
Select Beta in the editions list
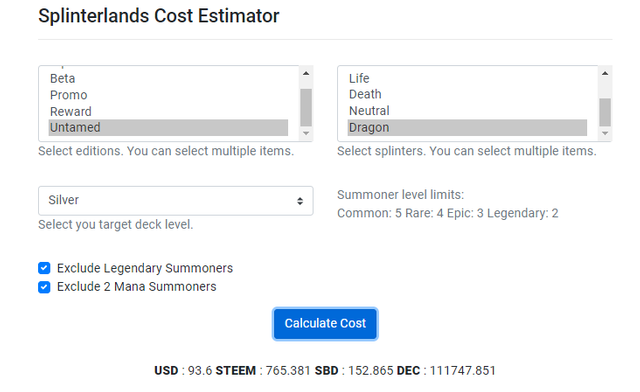click(168, 78)
